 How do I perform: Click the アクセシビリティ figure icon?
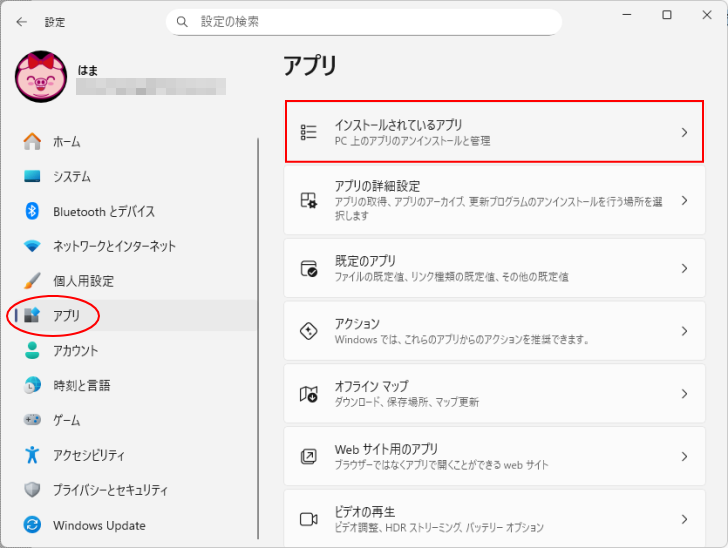[x=32, y=455]
